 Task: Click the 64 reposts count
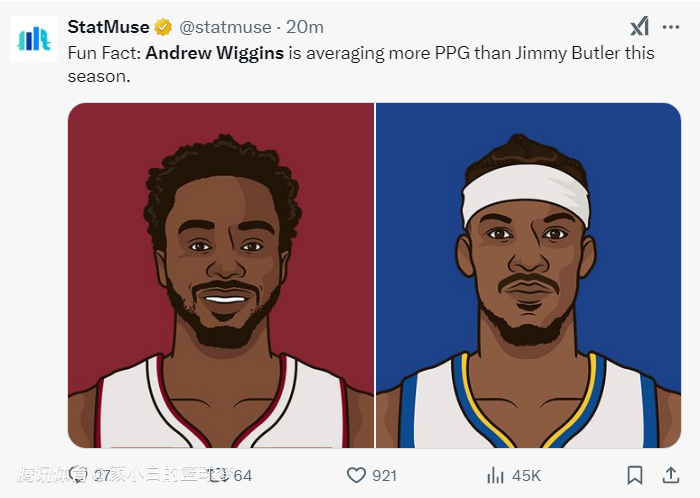(x=242, y=475)
